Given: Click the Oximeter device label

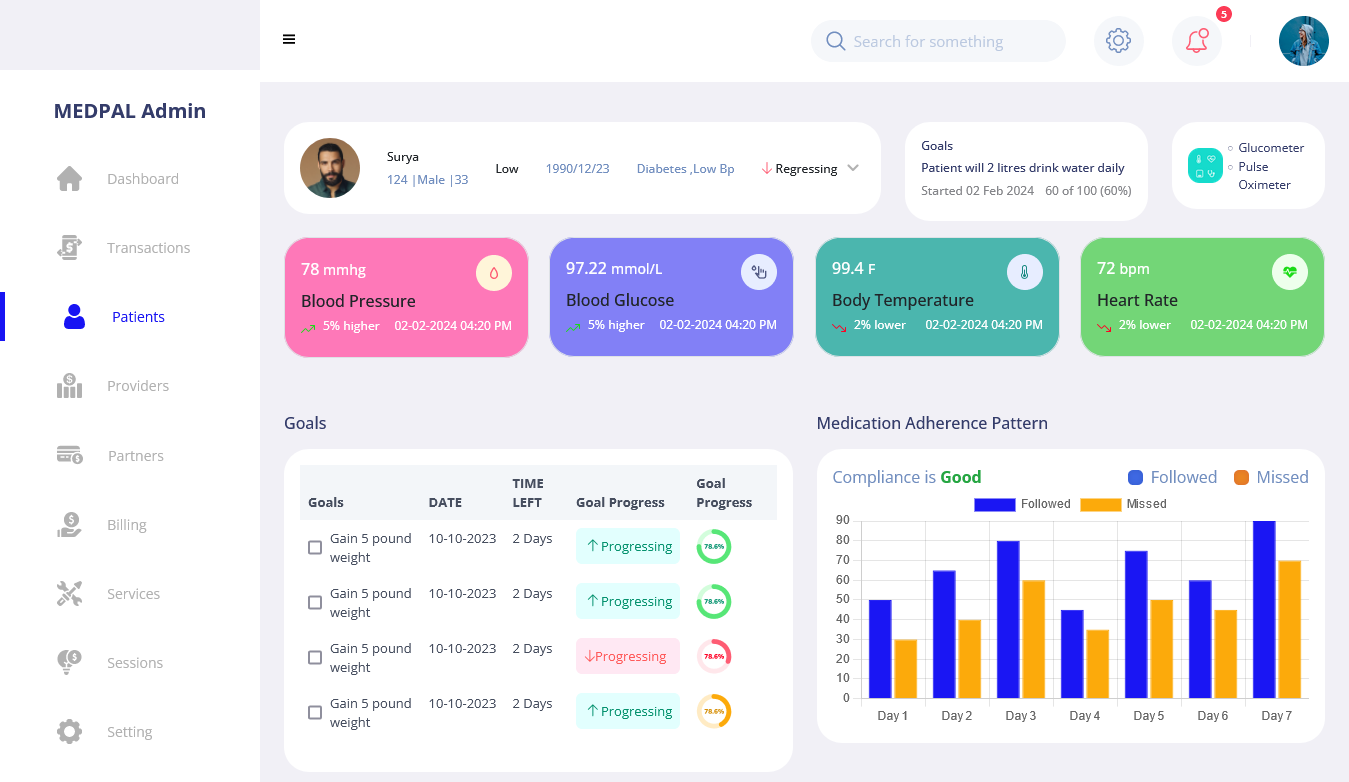Looking at the screenshot, I should pos(1264,185).
